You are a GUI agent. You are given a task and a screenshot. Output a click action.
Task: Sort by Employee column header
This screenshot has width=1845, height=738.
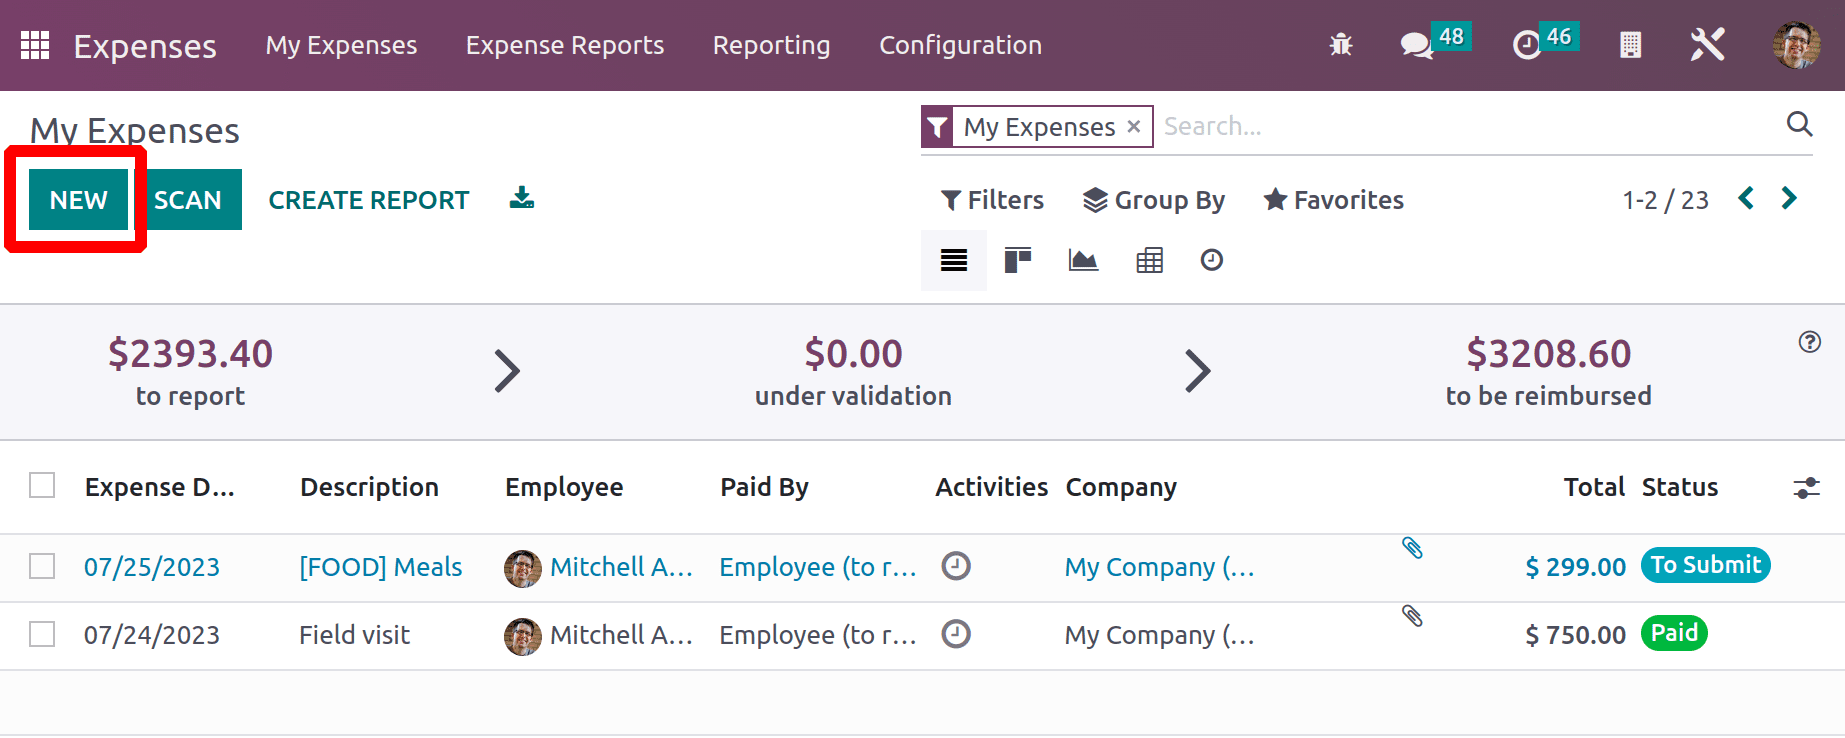(x=564, y=487)
